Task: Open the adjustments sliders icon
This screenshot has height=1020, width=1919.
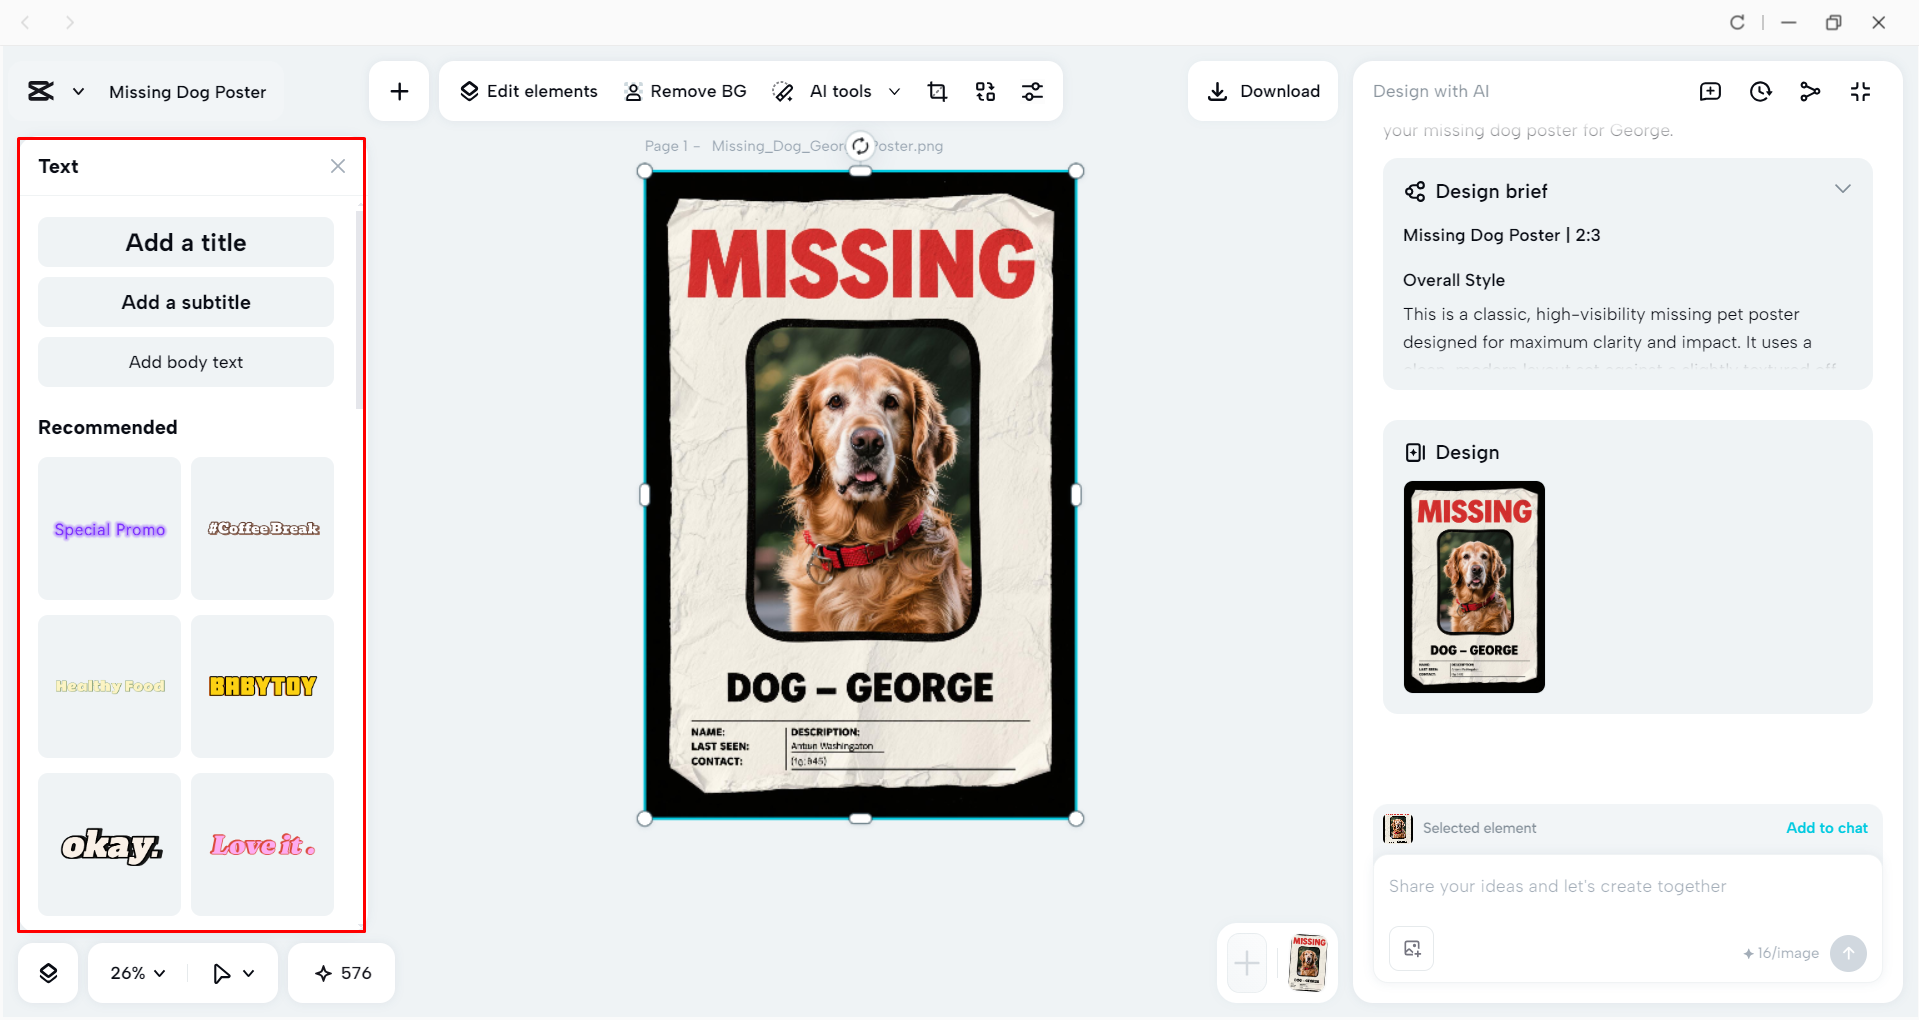Action: [1032, 92]
